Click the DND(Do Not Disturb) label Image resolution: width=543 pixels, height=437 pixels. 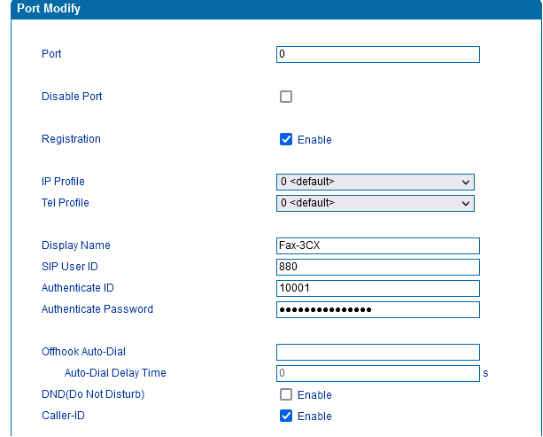[93, 394]
